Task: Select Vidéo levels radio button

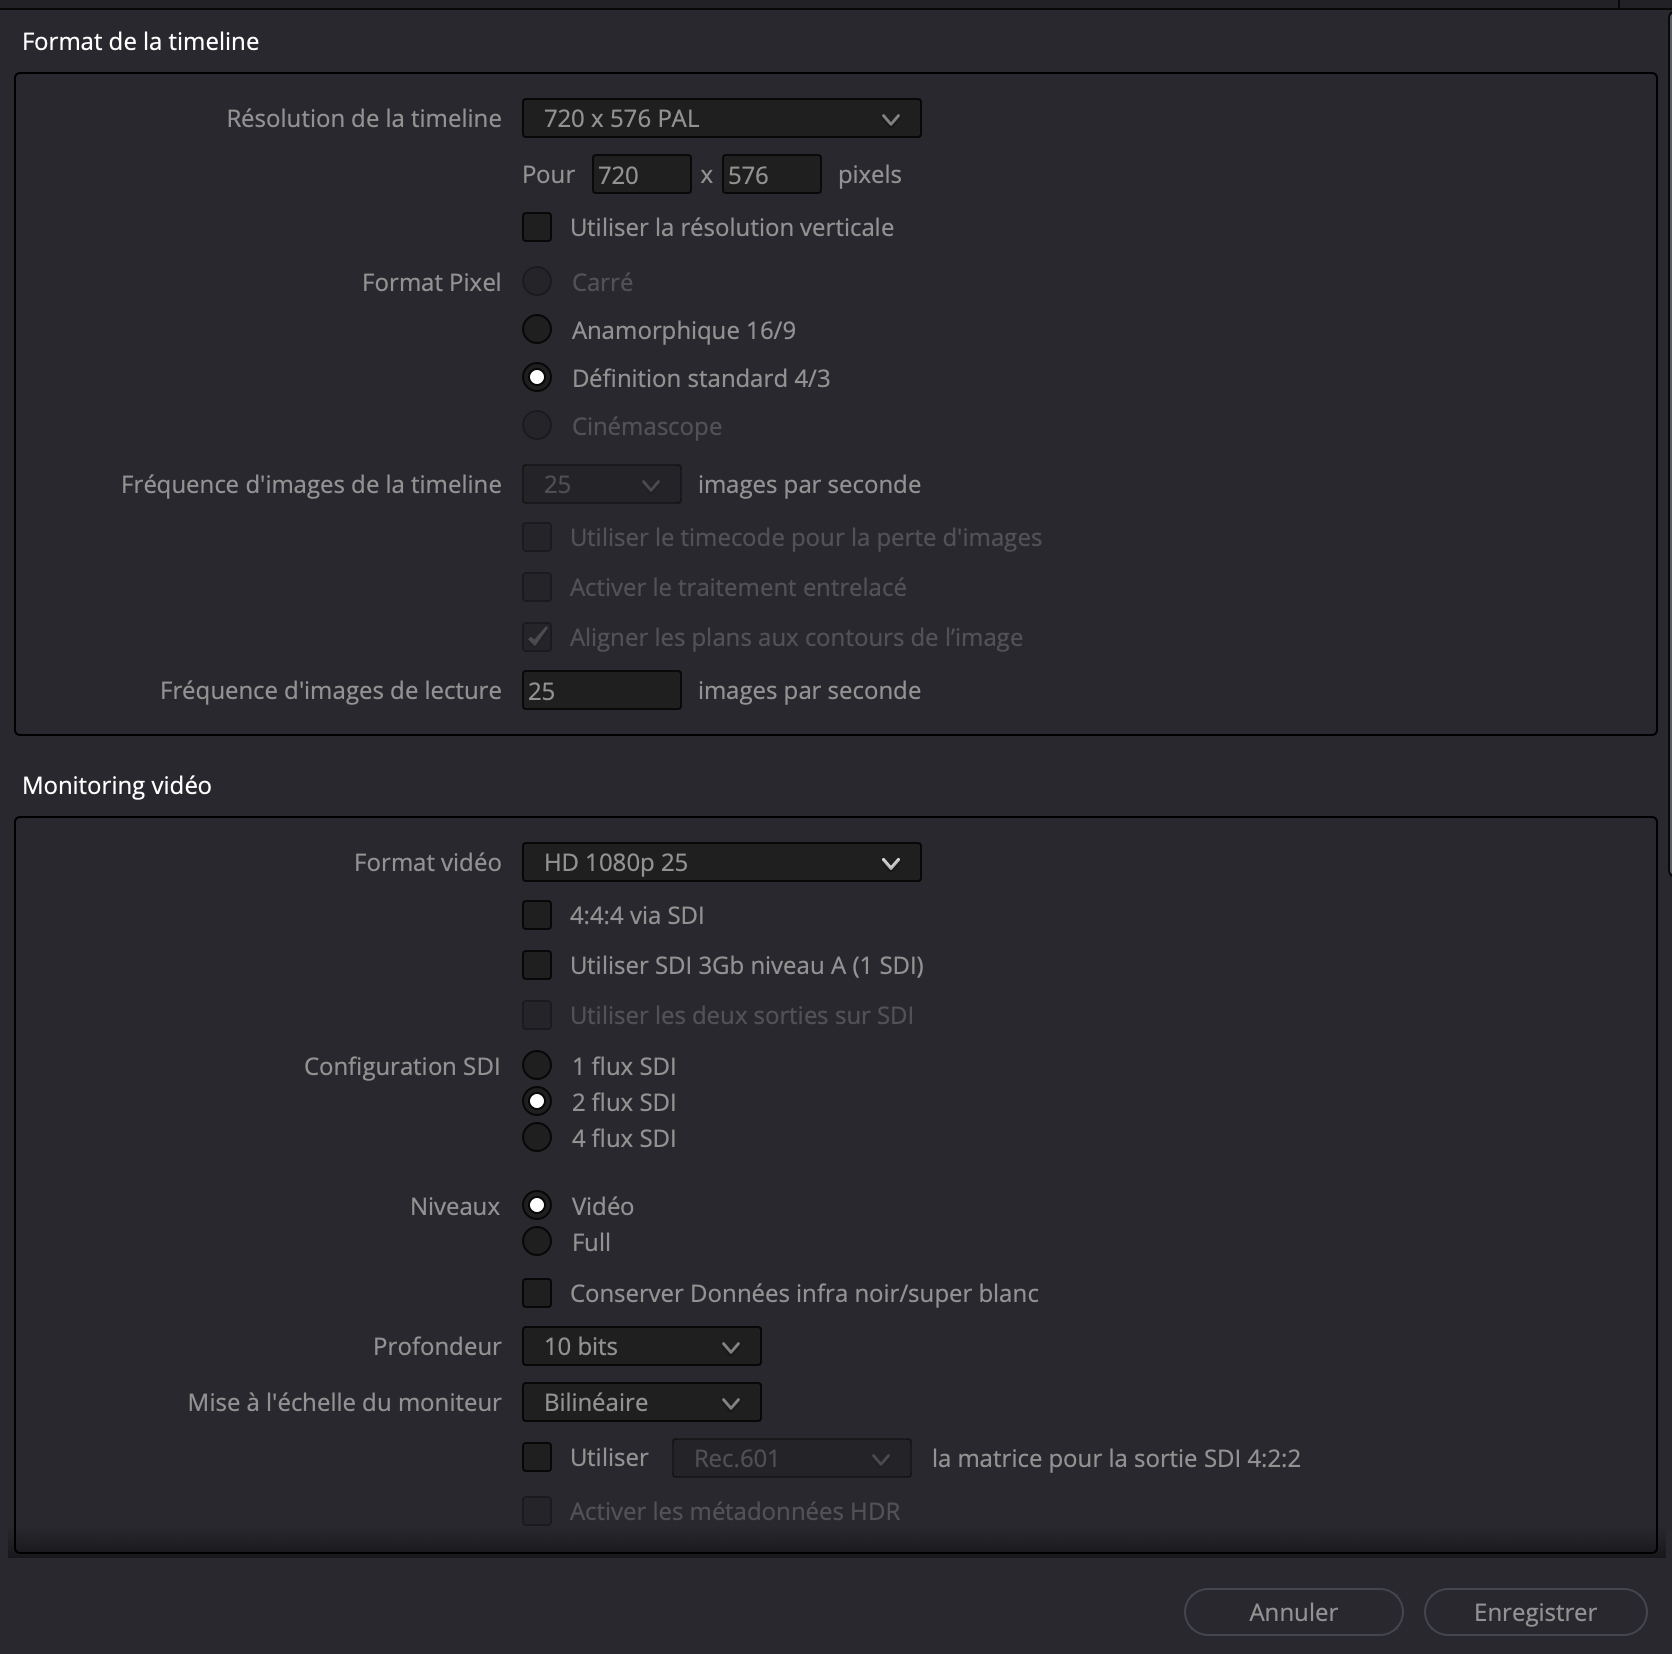Action: pos(537,1206)
